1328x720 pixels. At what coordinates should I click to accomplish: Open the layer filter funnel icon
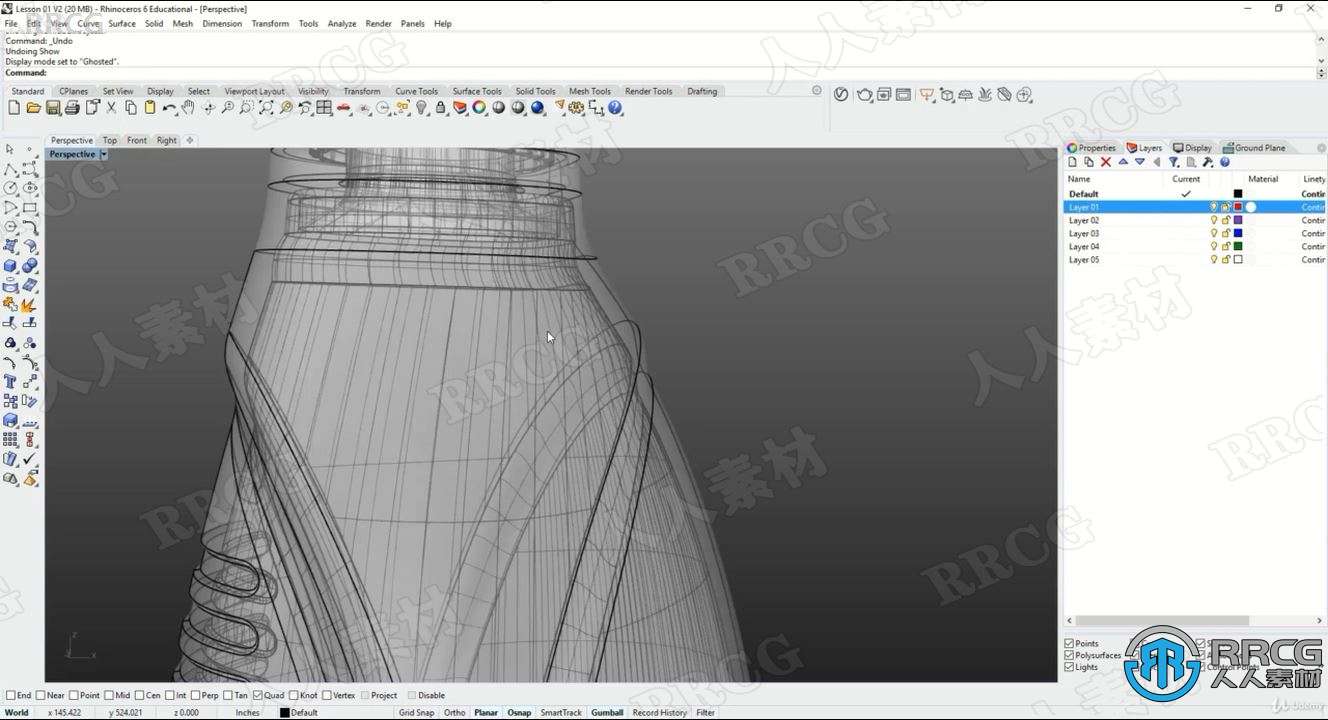tap(1174, 162)
